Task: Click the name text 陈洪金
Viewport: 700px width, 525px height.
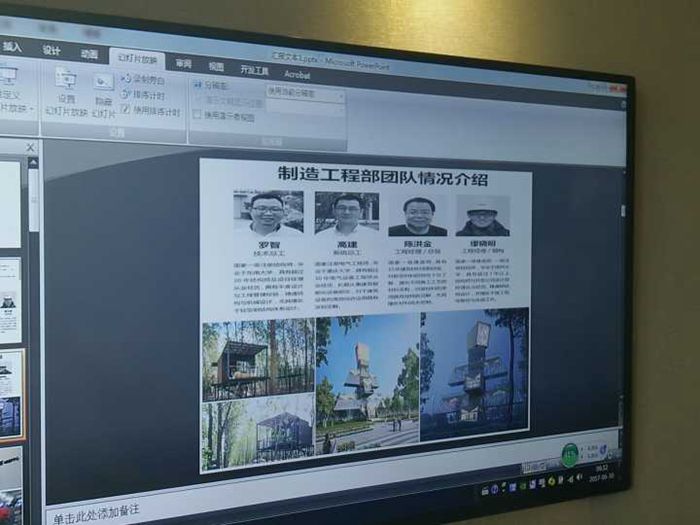Action: [x=418, y=244]
